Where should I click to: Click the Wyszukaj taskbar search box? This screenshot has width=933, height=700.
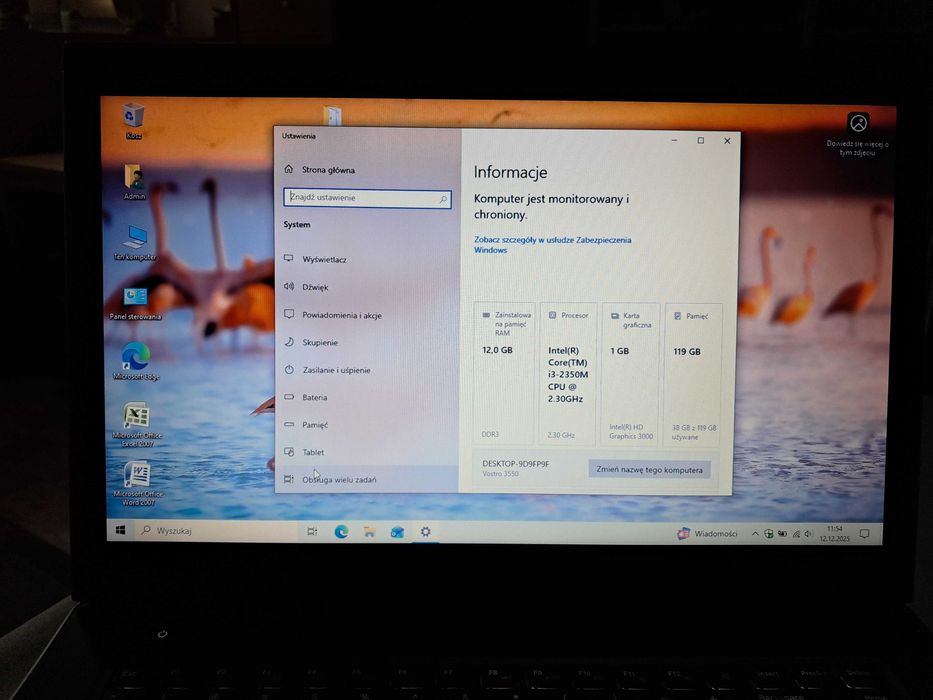click(217, 530)
